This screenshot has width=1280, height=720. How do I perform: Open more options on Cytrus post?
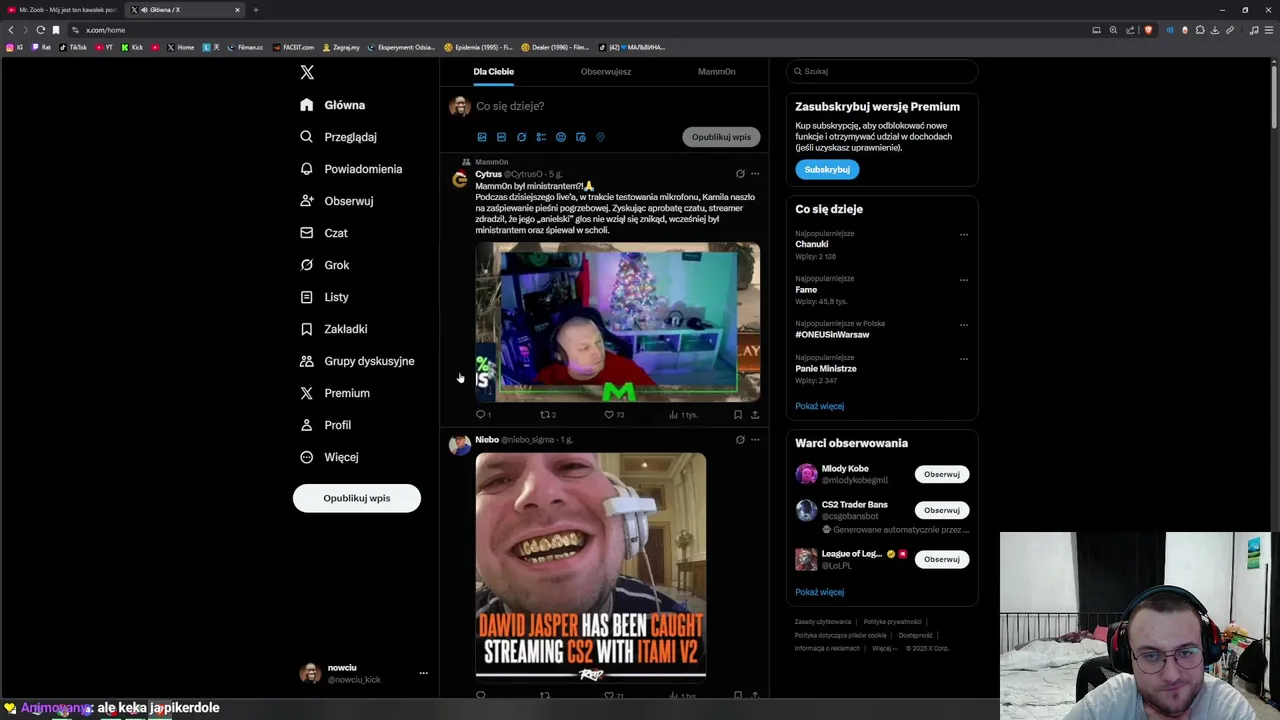point(755,174)
